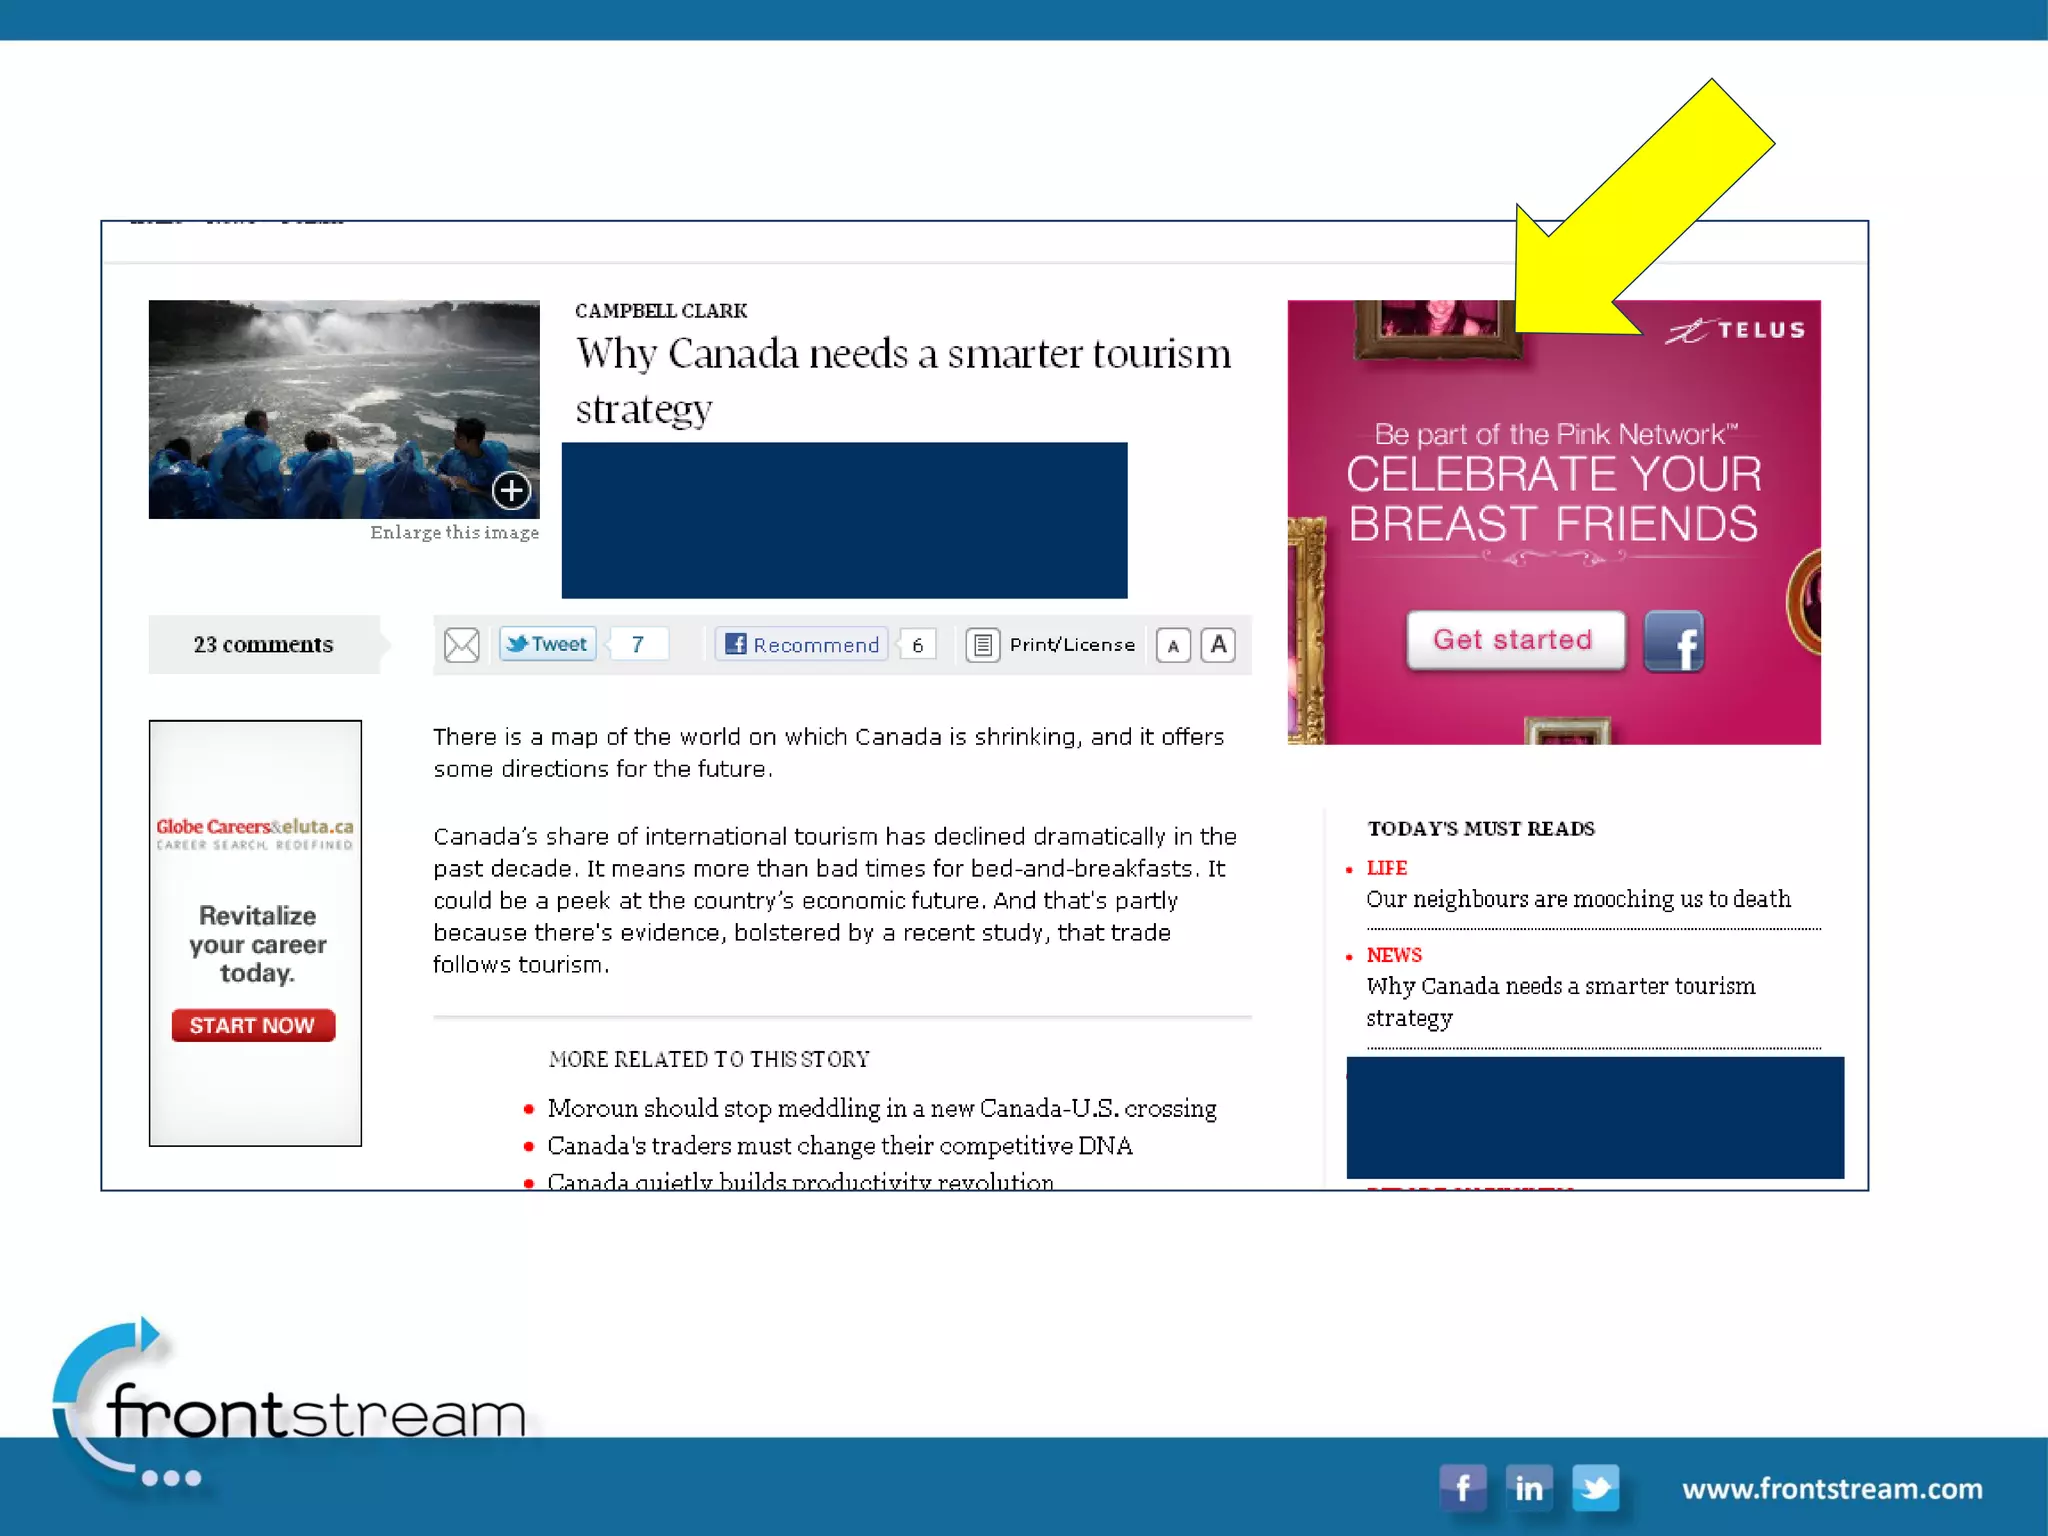
Task: Click Get started in pink ad
Action: (1514, 640)
